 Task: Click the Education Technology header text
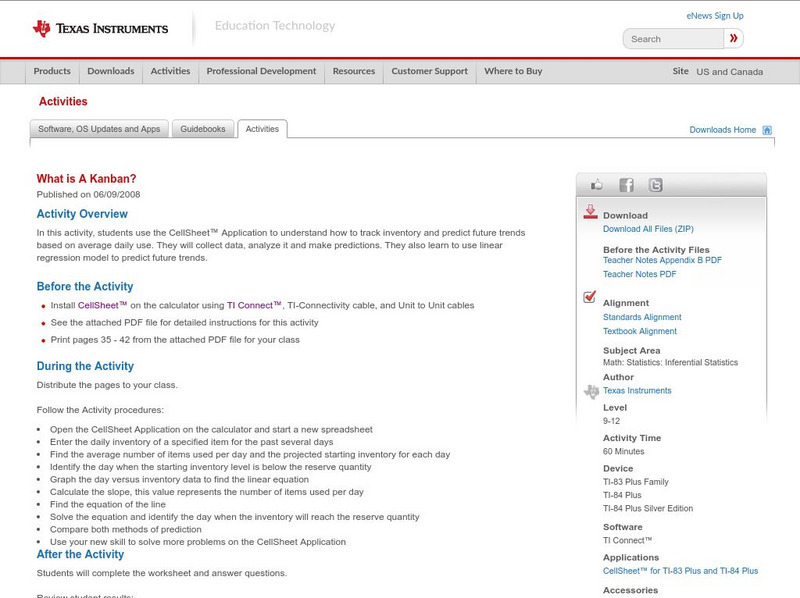[x=275, y=26]
